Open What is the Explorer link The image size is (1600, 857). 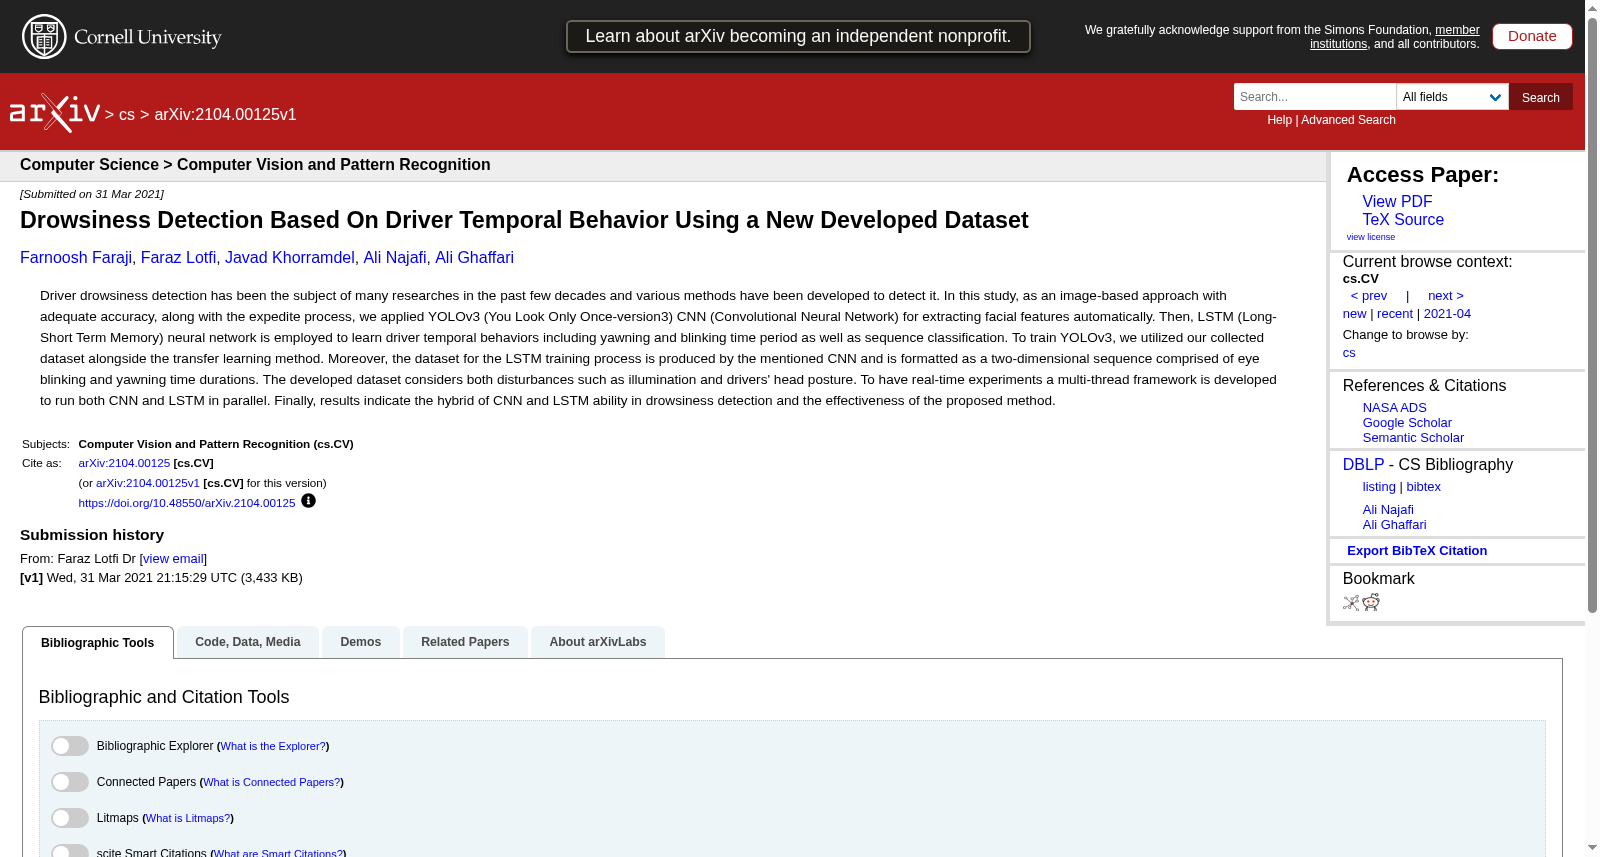point(273,746)
